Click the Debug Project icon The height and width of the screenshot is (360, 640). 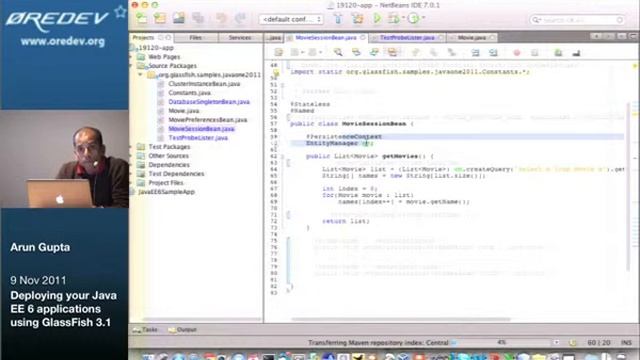tap(393, 18)
